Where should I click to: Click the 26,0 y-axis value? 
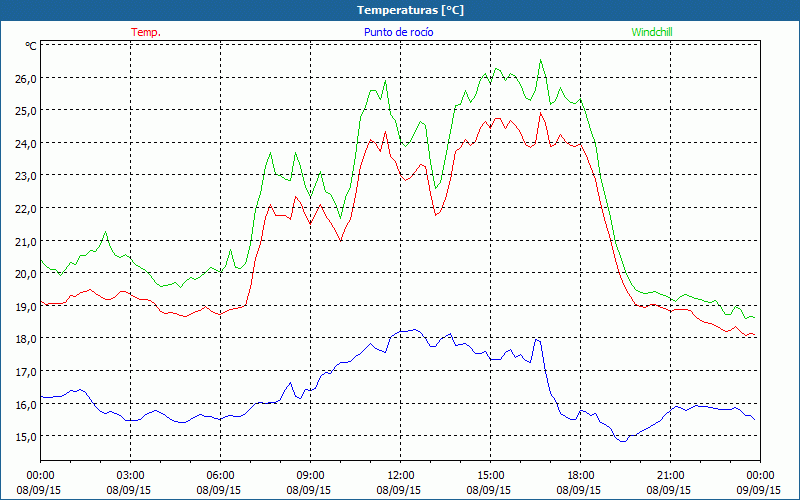27,78
